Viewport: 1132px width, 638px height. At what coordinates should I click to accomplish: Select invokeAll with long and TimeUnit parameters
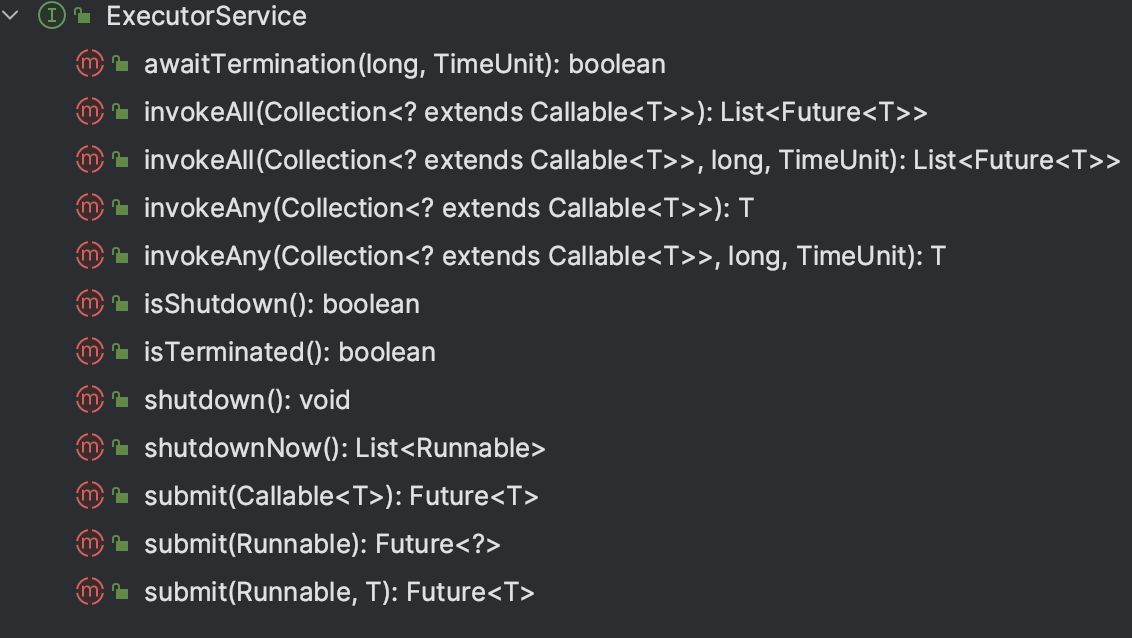click(x=631, y=160)
